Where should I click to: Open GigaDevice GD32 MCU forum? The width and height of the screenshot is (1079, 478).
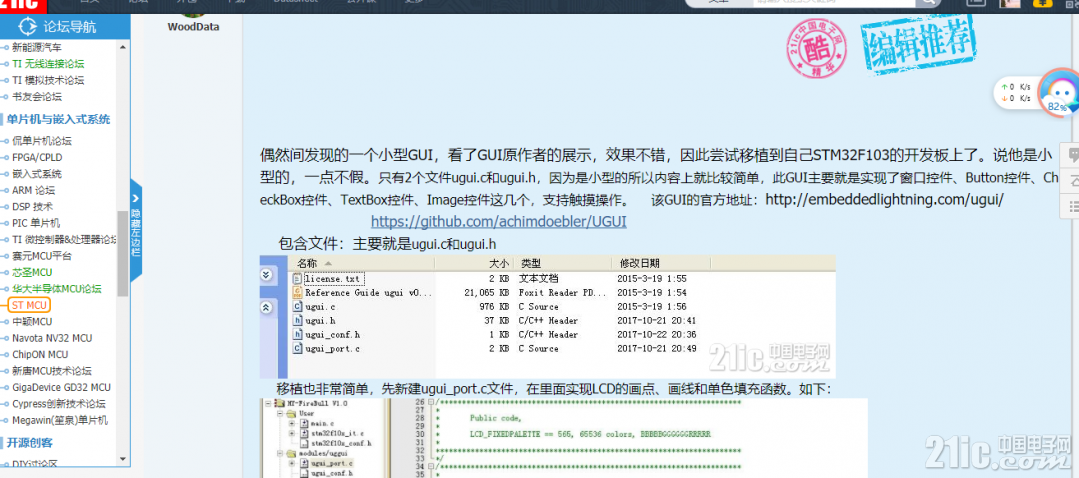[x=61, y=387]
